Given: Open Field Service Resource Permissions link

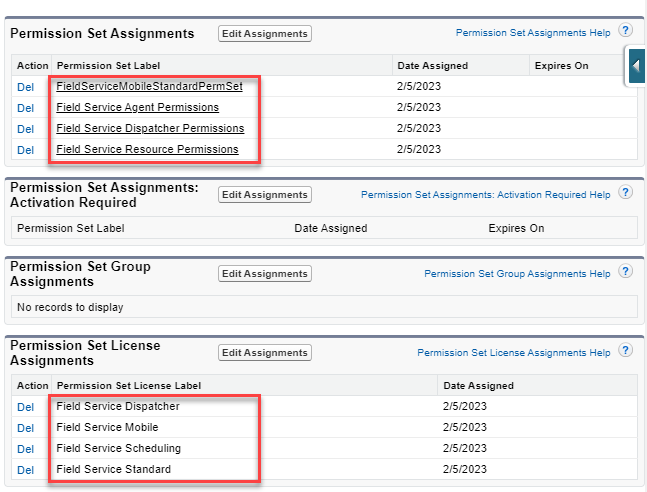Looking at the screenshot, I should coord(147,149).
